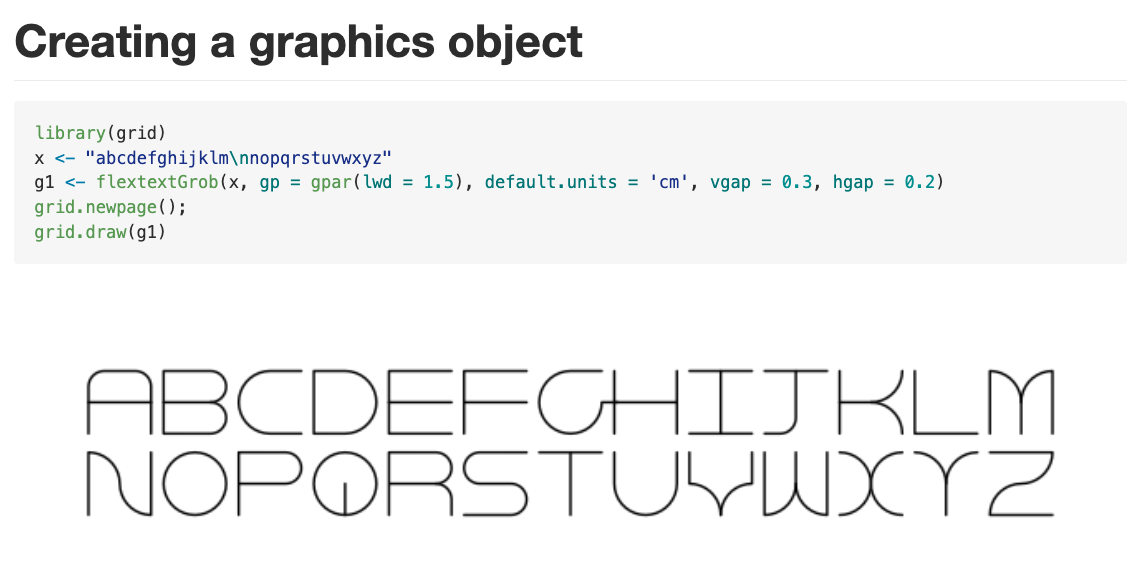
Task: Click the rendered letter S glyph
Action: click(494, 484)
